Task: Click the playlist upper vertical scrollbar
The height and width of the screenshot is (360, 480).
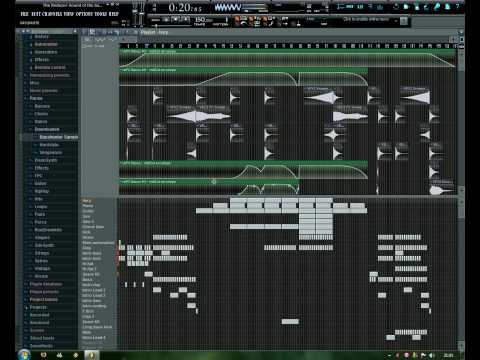Action: pyautogui.click(x=461, y=60)
